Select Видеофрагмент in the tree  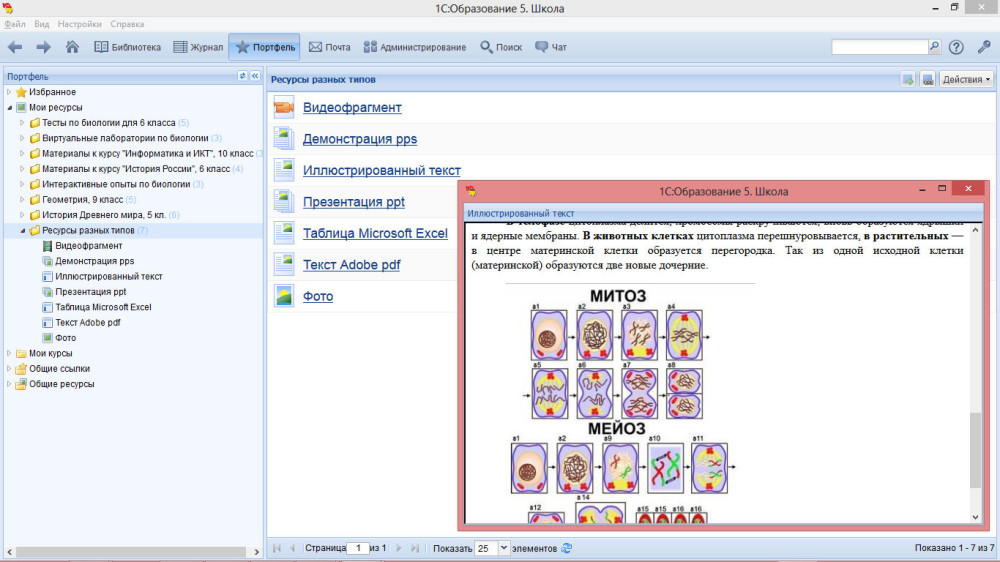[89, 246]
